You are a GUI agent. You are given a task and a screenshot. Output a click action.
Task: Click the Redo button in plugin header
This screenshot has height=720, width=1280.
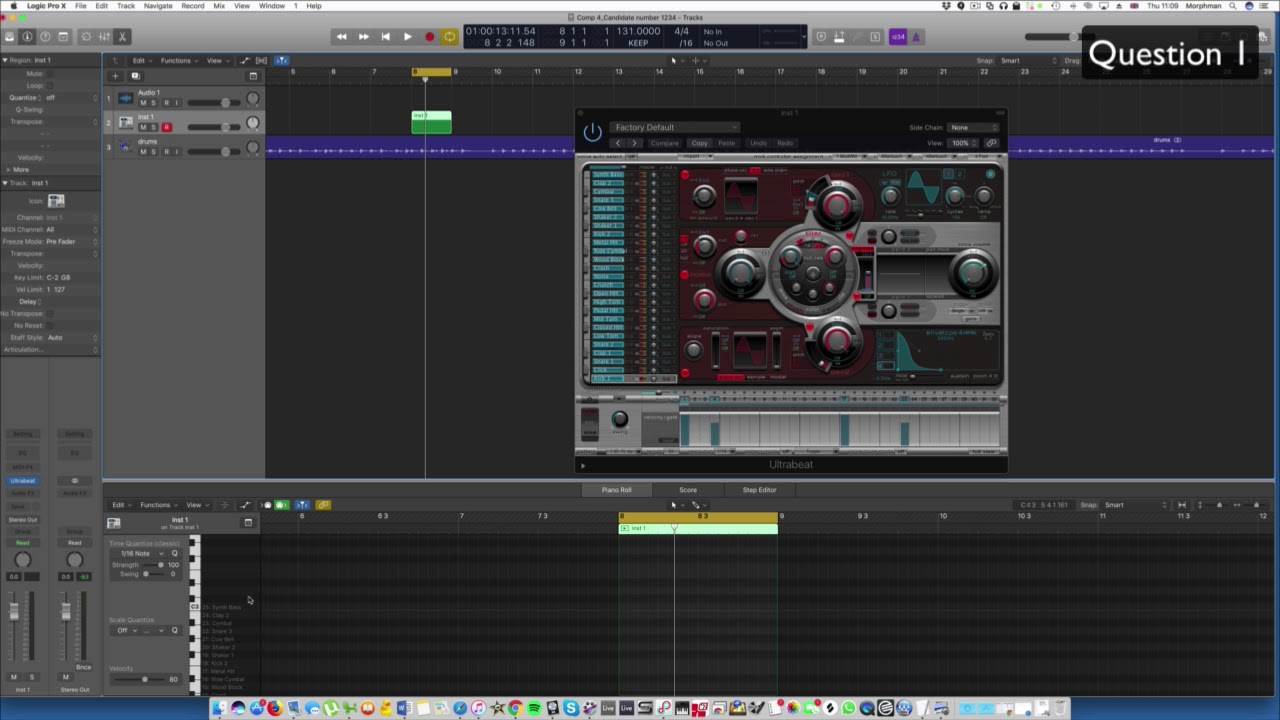point(785,143)
